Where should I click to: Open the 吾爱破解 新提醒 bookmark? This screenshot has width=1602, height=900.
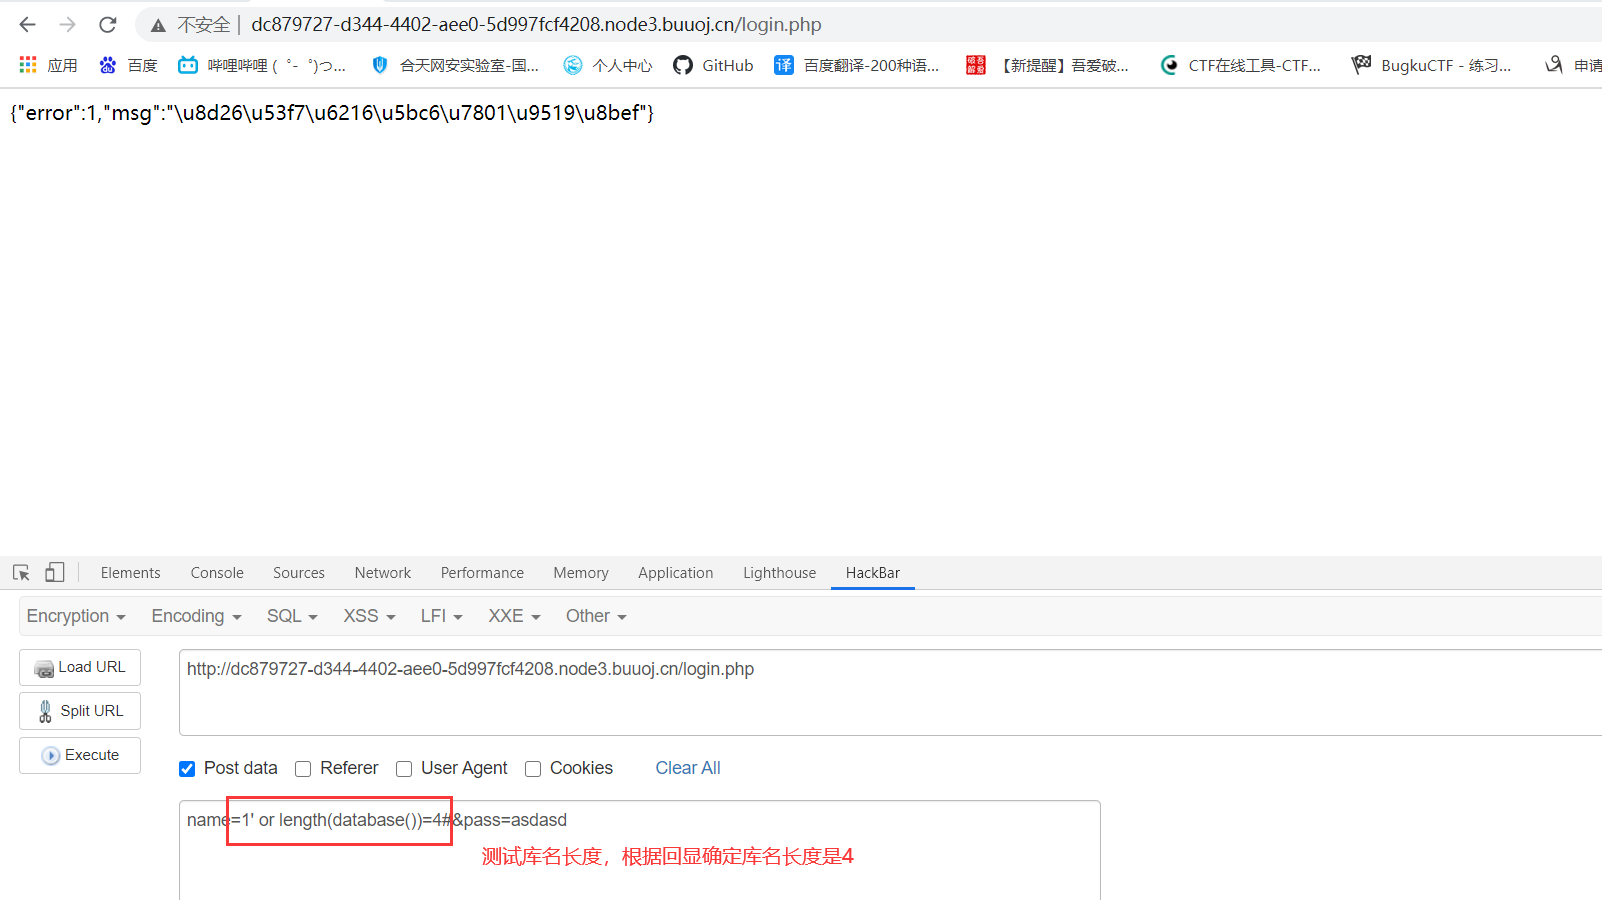click(1047, 65)
